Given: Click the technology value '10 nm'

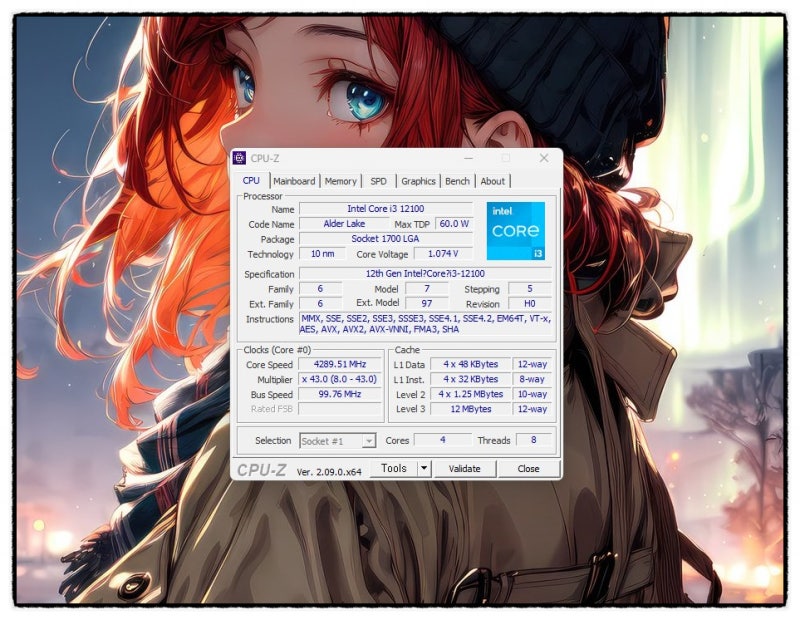Looking at the screenshot, I should [322, 254].
